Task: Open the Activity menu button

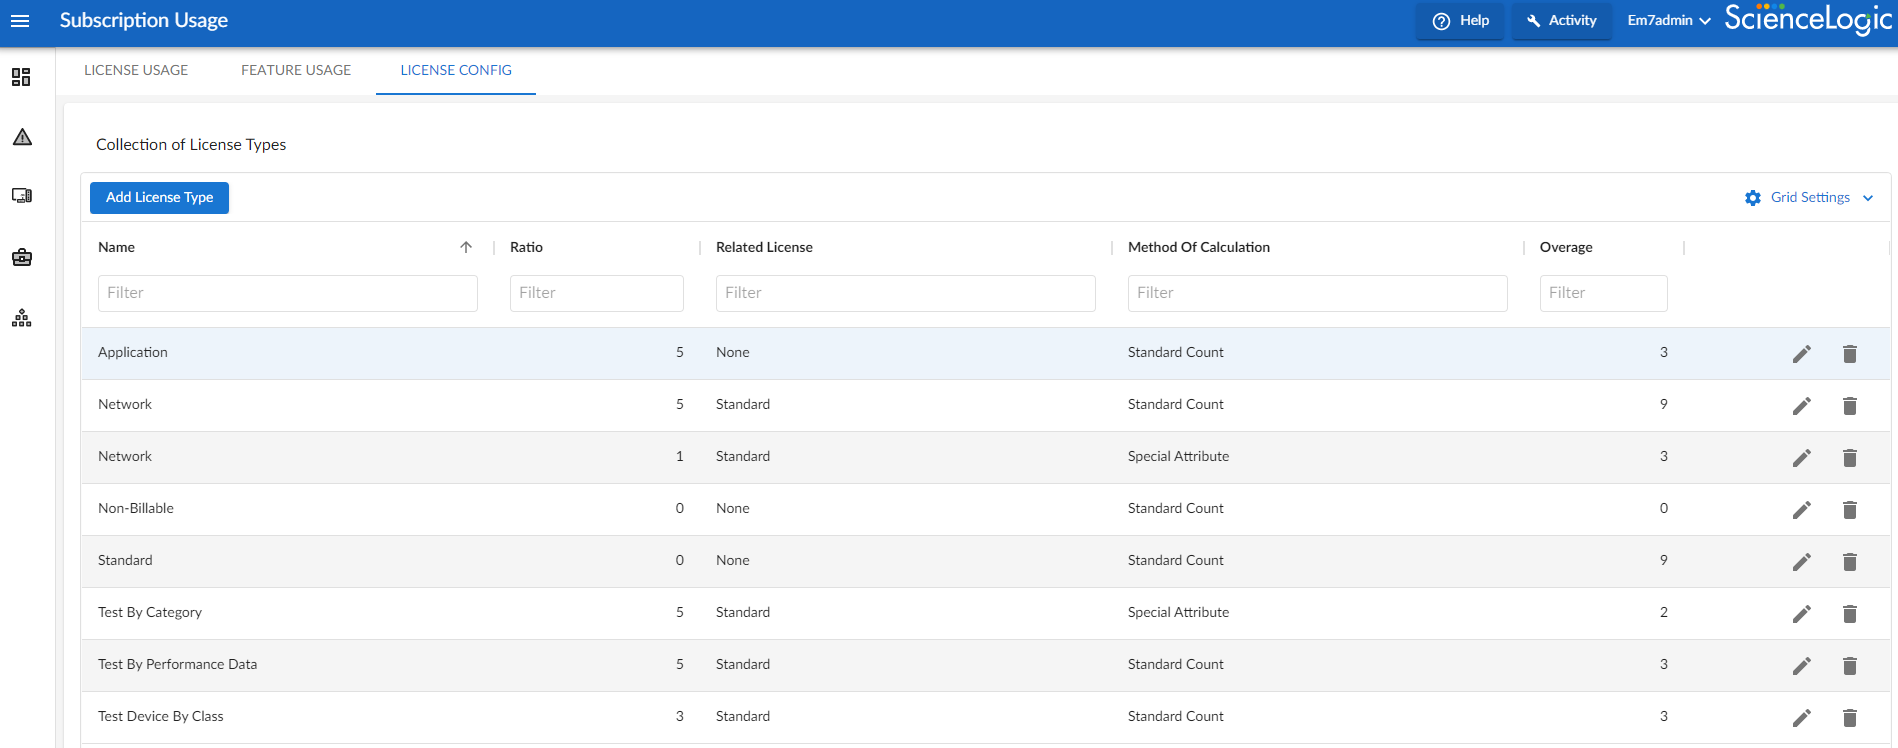Action: [x=1561, y=21]
